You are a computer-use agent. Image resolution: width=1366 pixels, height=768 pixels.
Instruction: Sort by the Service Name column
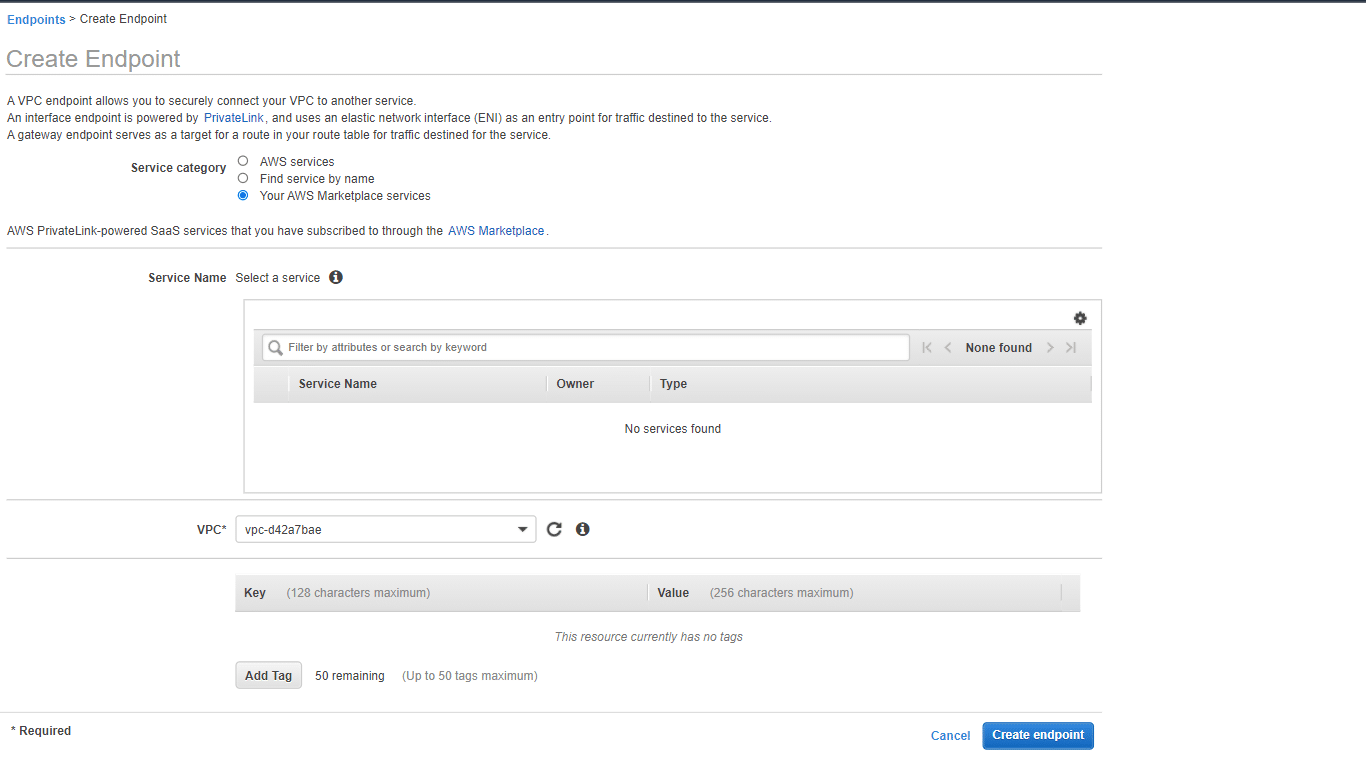[338, 384]
